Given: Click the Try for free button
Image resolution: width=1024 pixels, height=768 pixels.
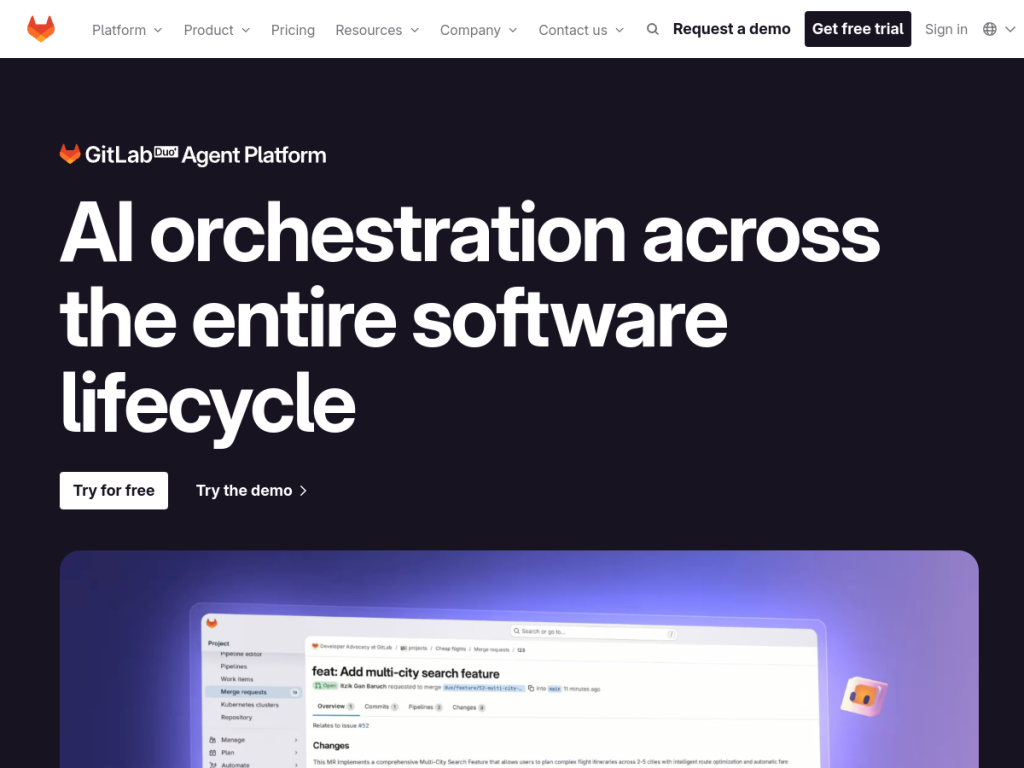Looking at the screenshot, I should pos(114,490).
